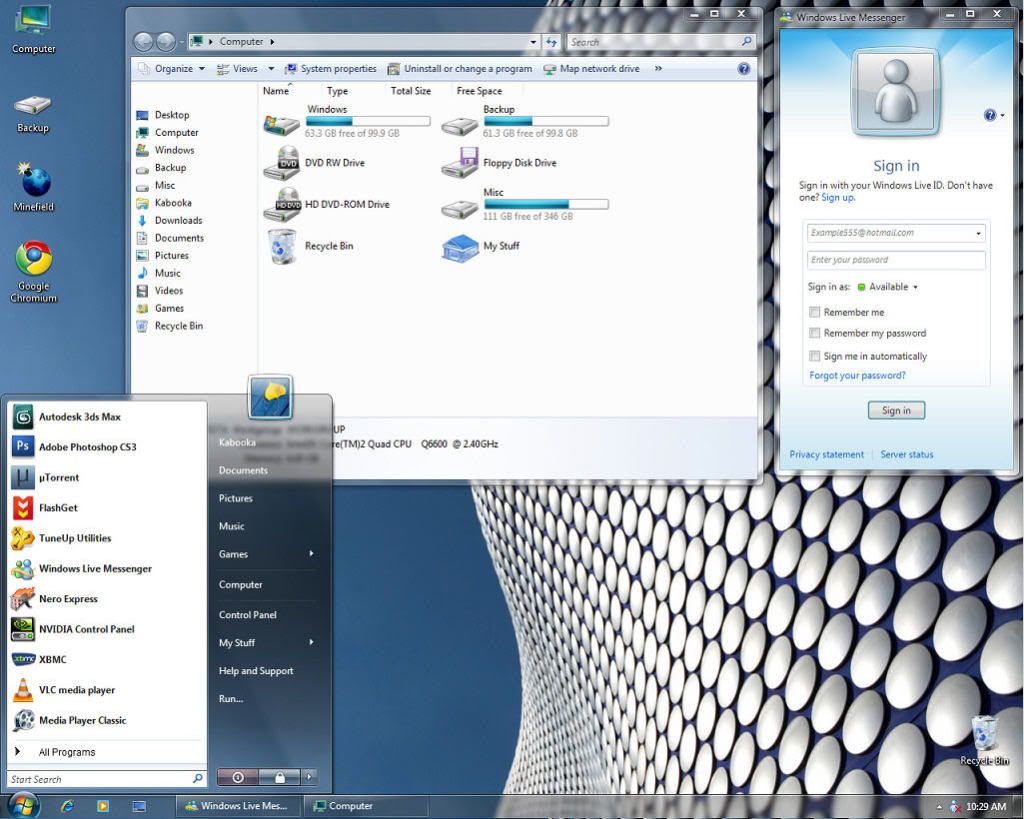Click the Explorer help question mark icon
Viewport: 1024px width, 819px height.
[743, 69]
